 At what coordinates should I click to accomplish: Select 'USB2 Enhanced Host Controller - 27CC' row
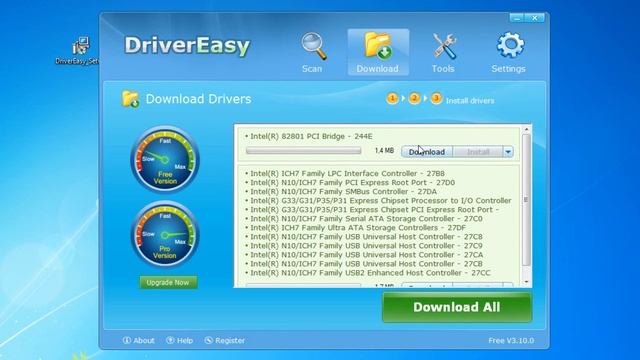[368, 272]
